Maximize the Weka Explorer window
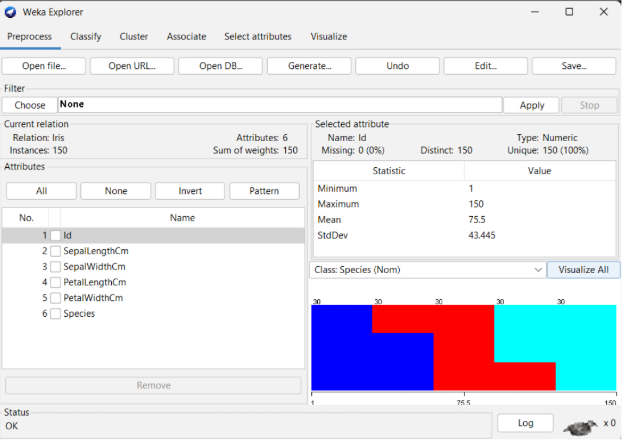This screenshot has height=446, width=623. pyautogui.click(x=569, y=12)
